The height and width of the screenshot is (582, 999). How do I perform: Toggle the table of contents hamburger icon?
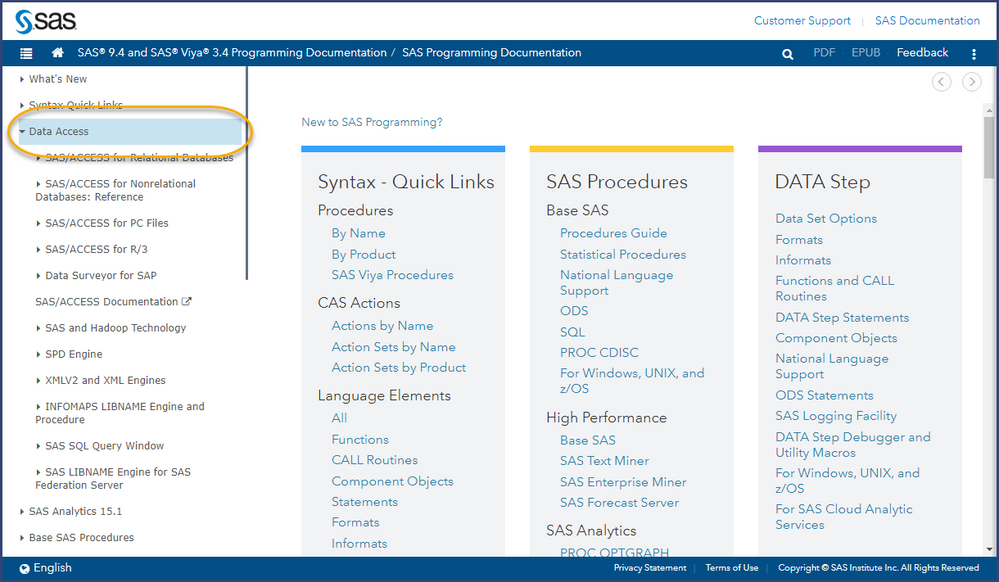[26, 54]
